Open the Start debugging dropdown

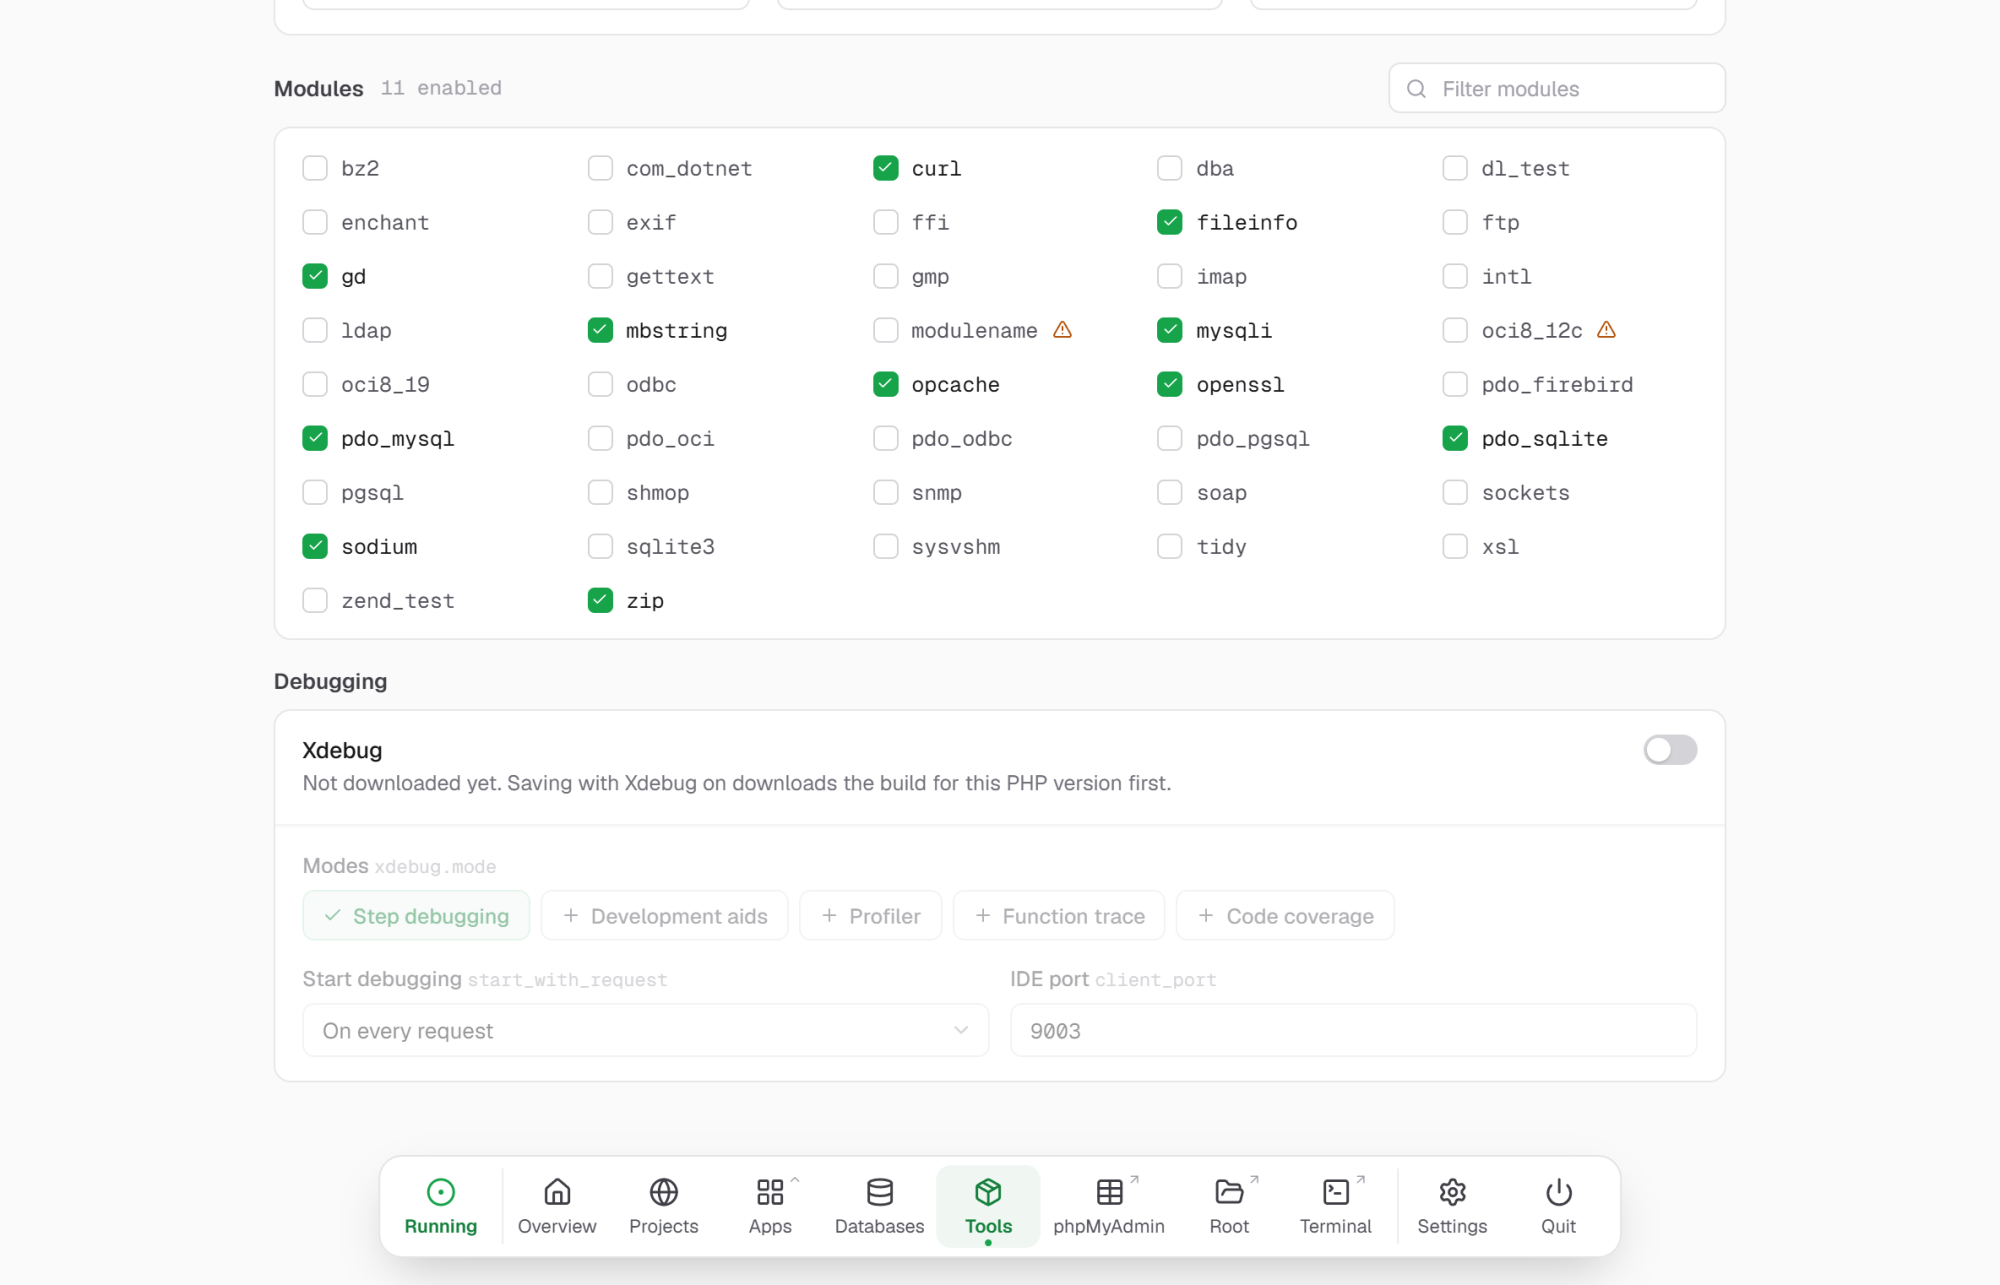646,1030
